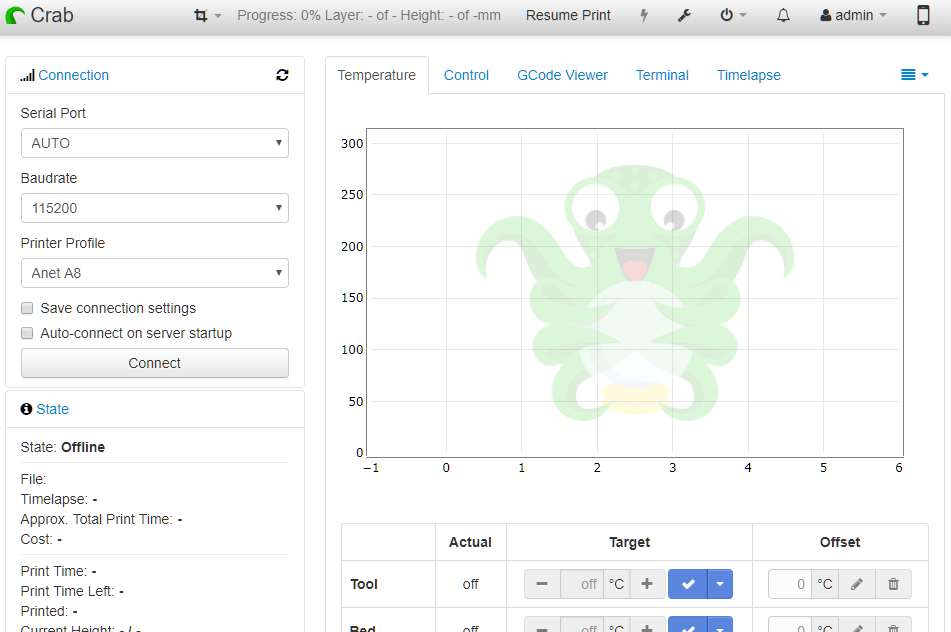Click the Print Time Left text
The image size is (951, 632).
(x=72, y=591)
